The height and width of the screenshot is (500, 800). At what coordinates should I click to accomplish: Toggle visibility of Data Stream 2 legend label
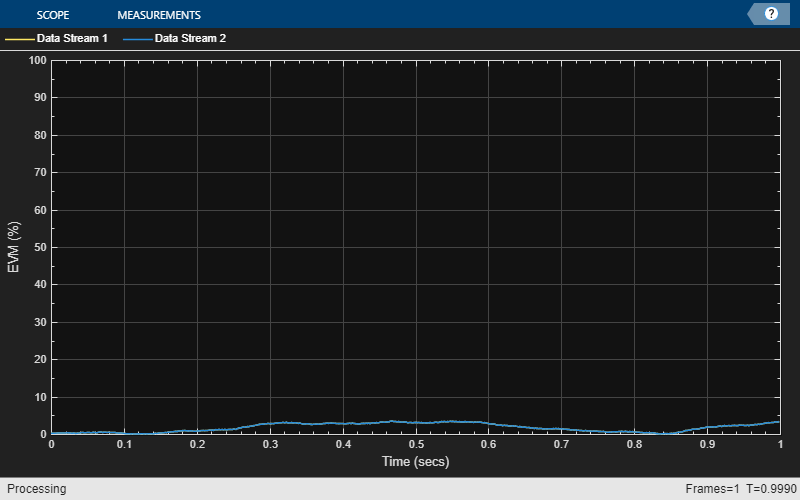coord(190,39)
